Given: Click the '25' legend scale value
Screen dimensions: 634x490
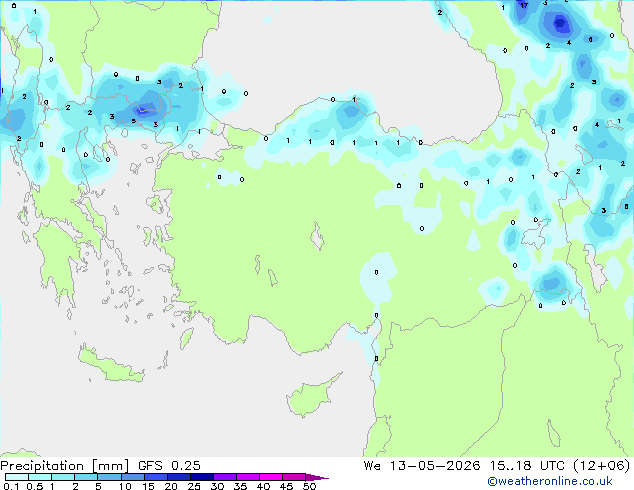Looking at the screenshot, I should point(194,486).
